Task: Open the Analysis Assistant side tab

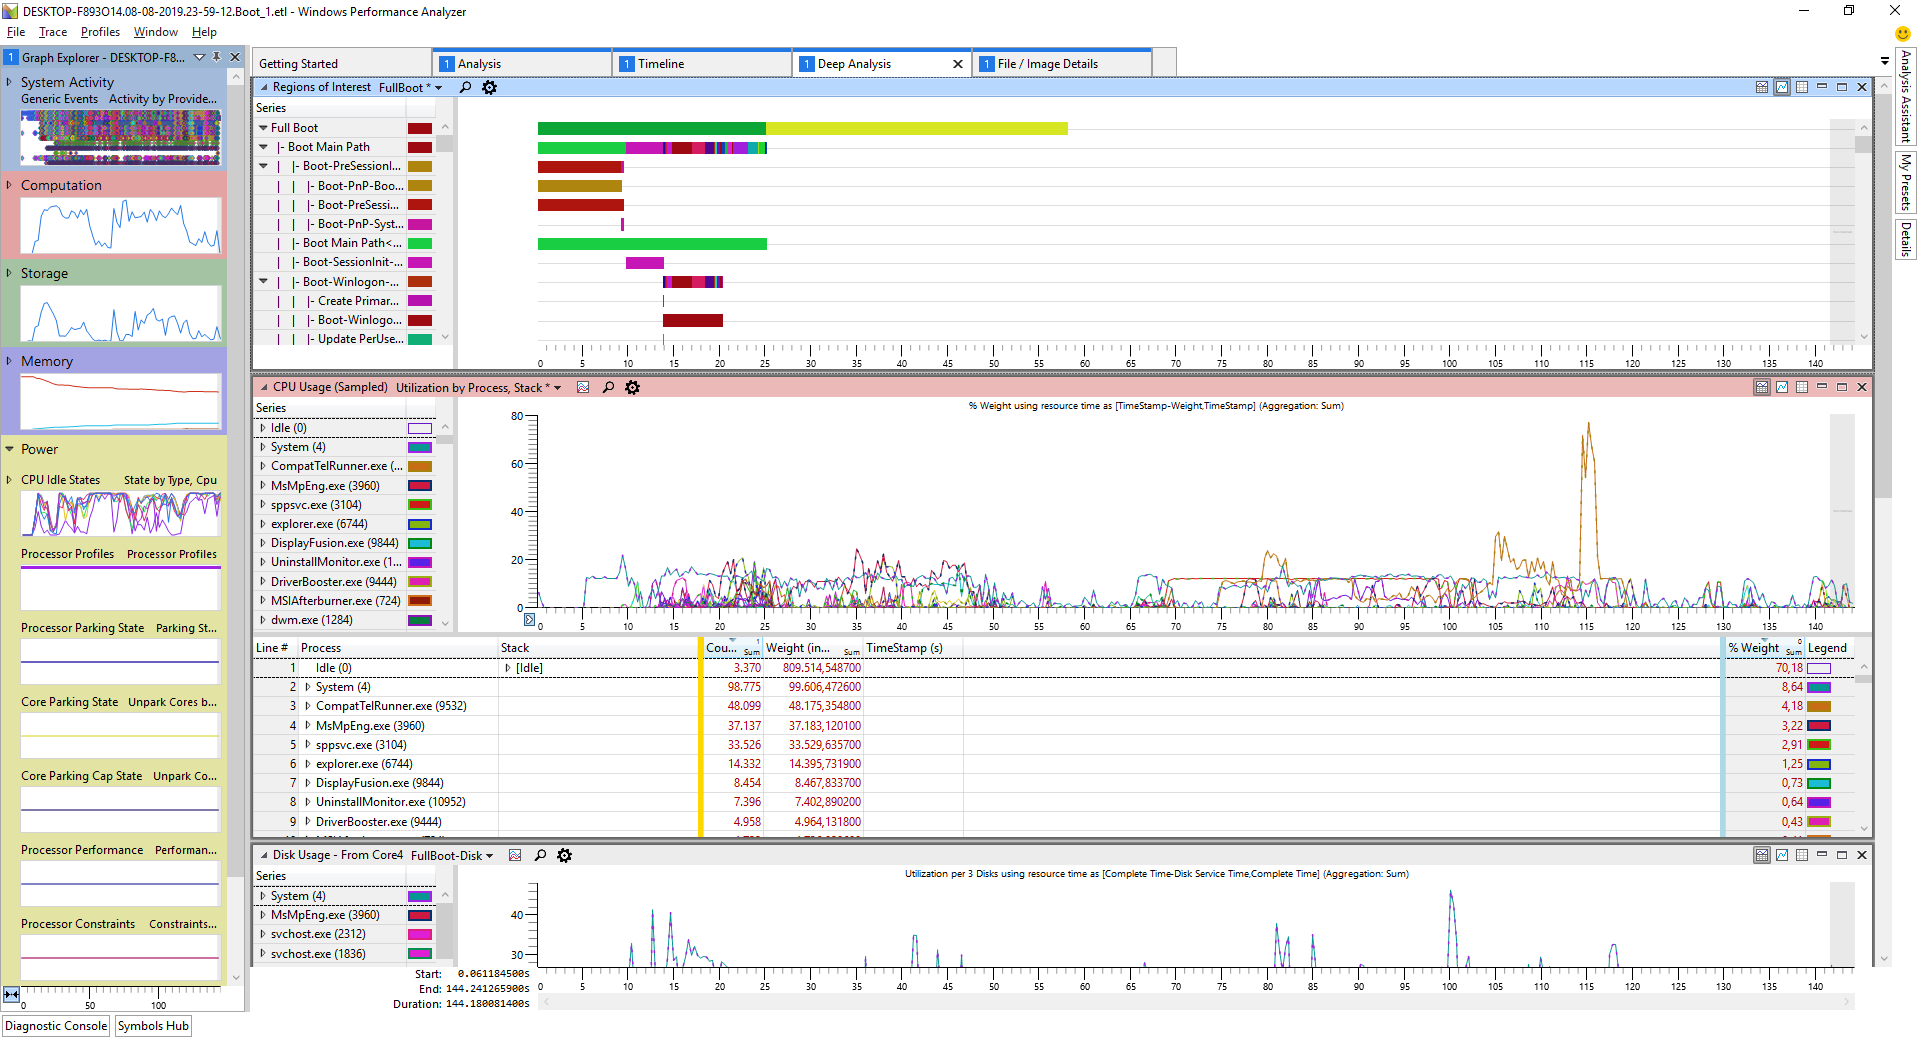Action: pos(1906,96)
